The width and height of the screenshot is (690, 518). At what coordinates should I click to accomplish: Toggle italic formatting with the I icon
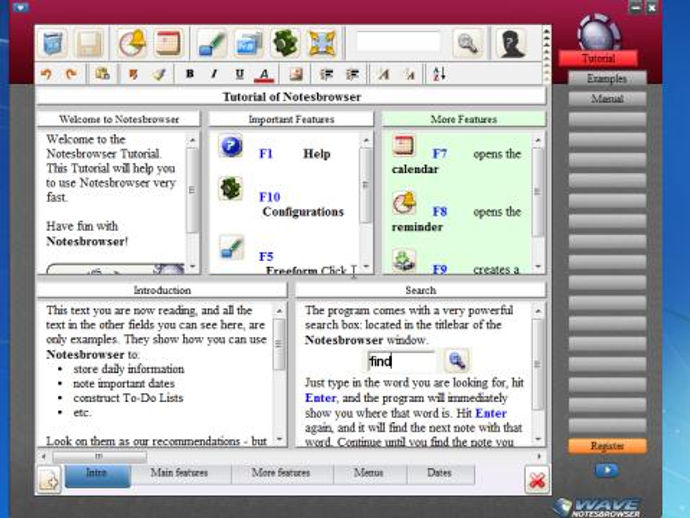coord(214,73)
